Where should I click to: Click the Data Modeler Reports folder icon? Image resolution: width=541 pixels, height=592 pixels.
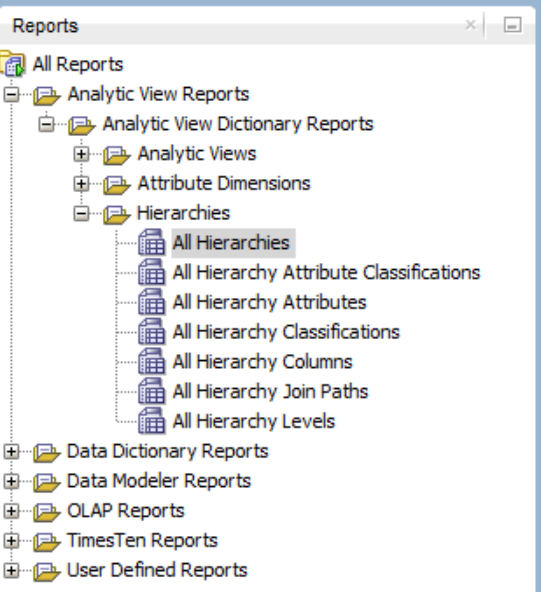46,482
